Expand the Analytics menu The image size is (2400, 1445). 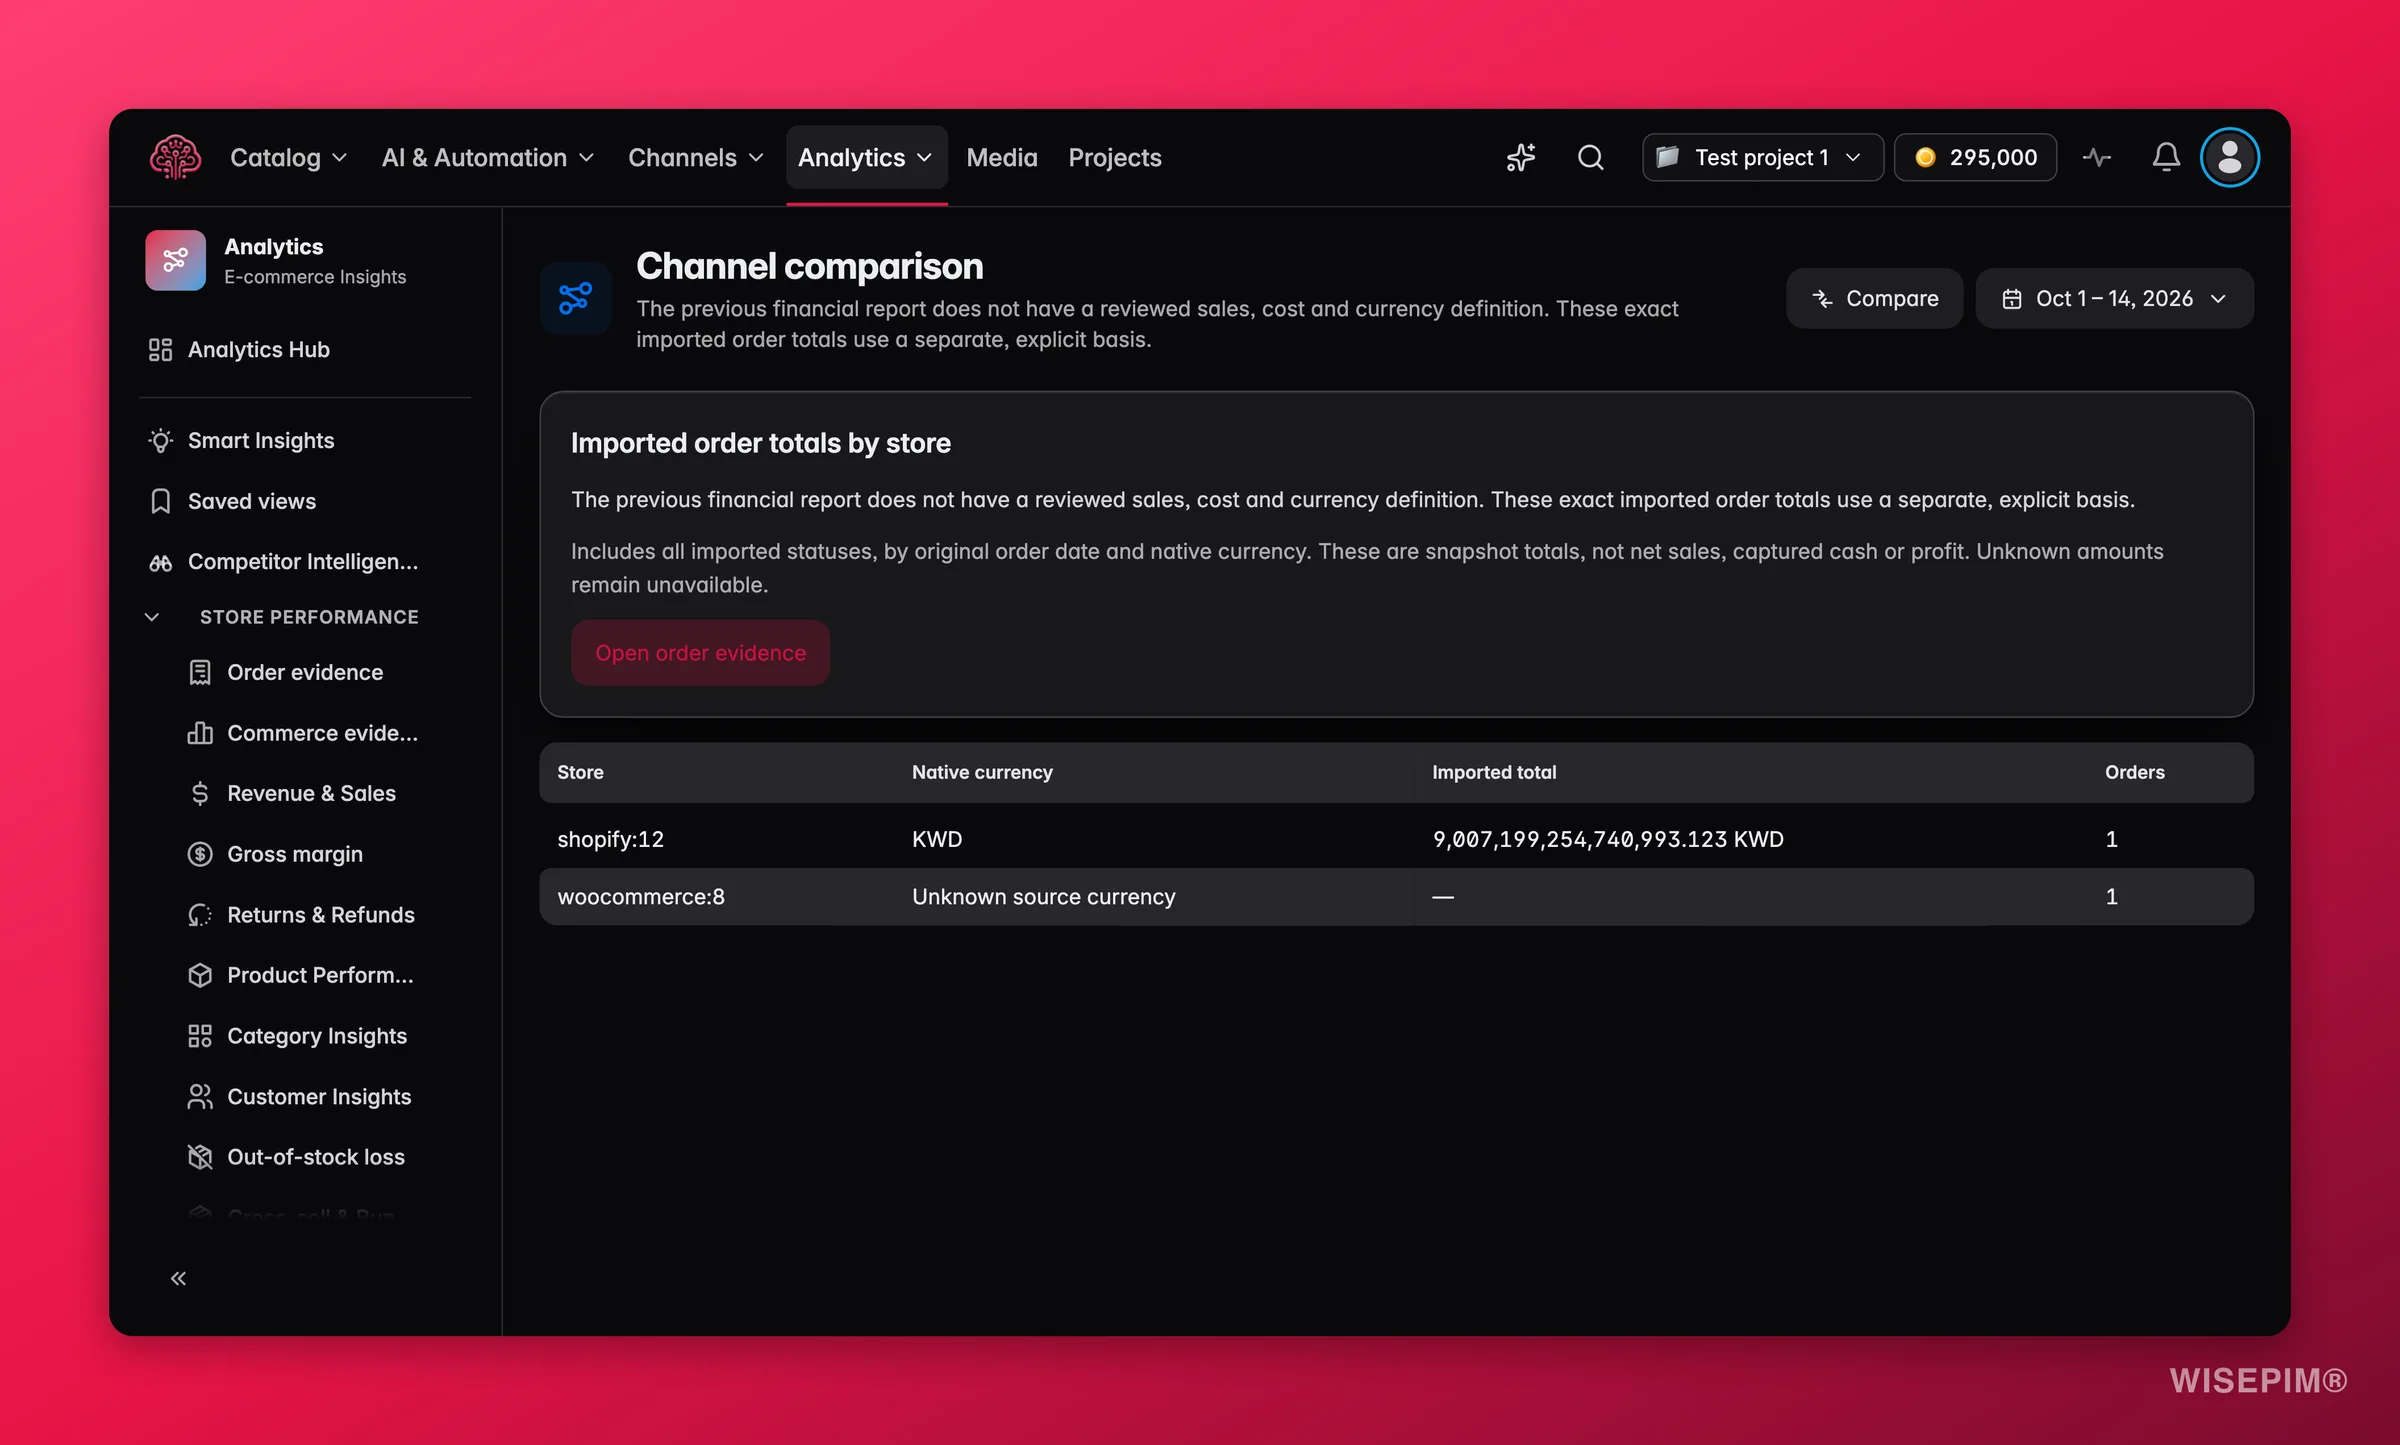866,157
